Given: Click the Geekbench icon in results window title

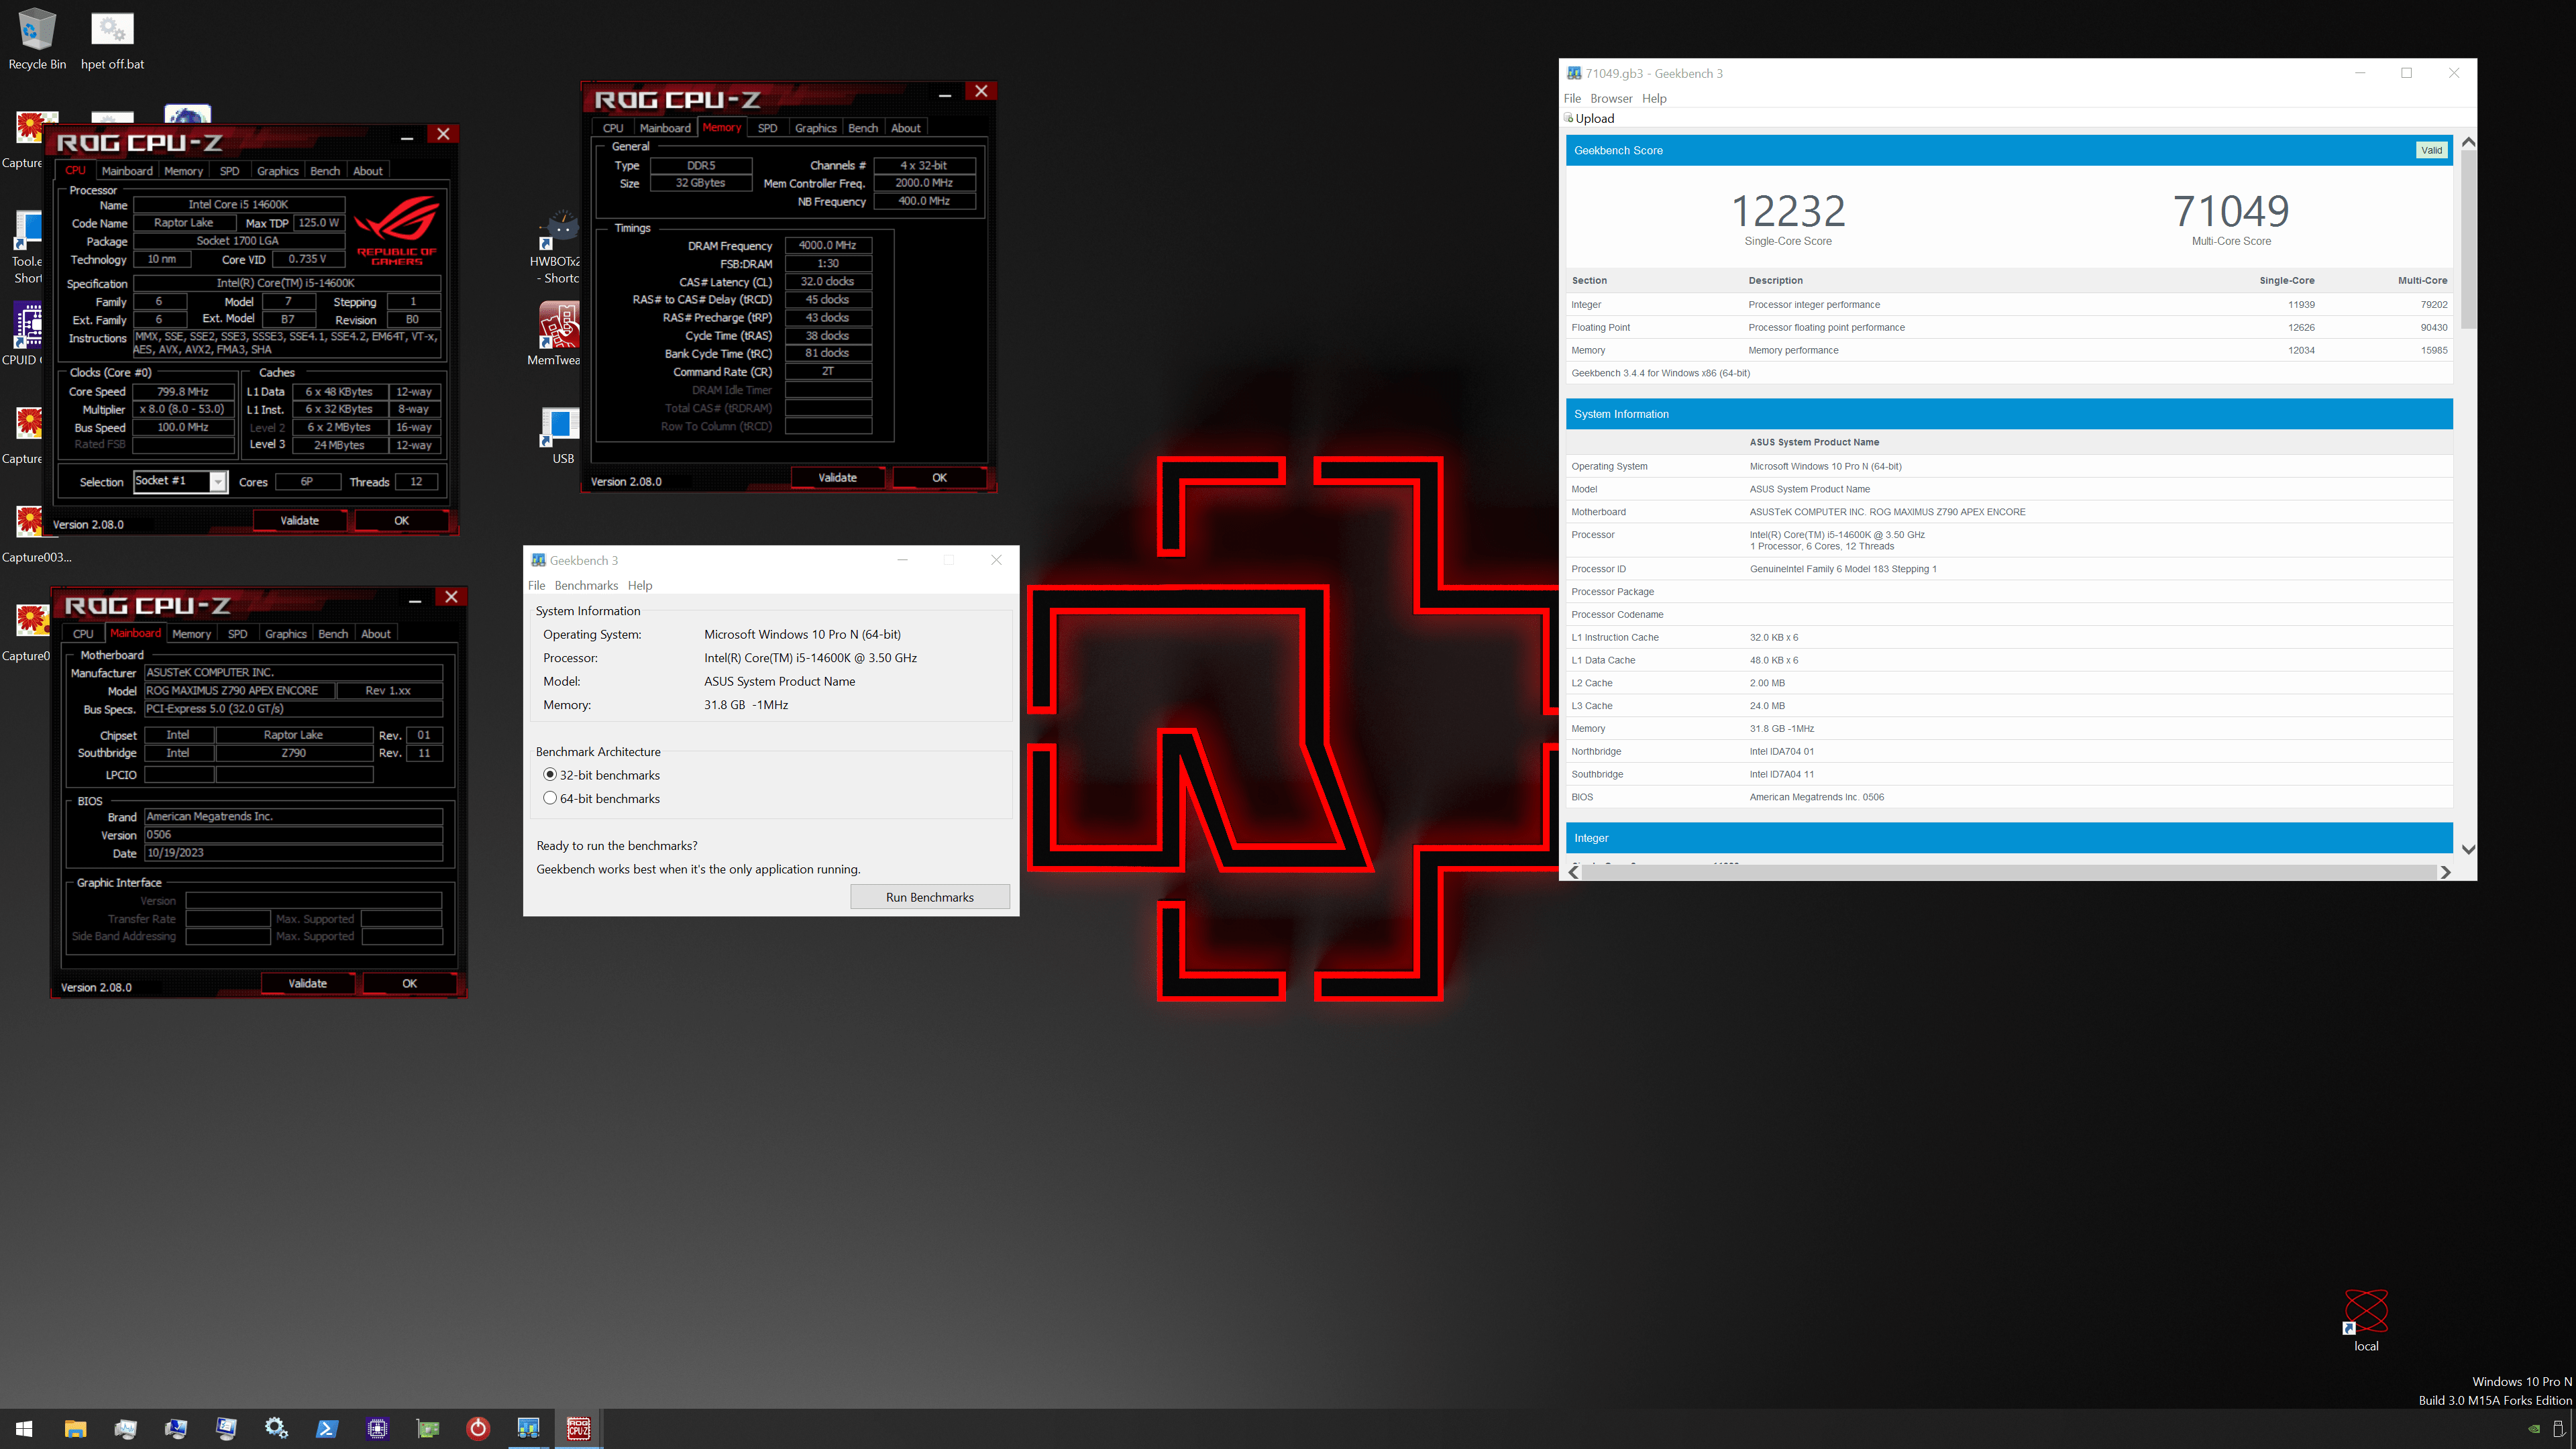Looking at the screenshot, I should point(1573,73).
